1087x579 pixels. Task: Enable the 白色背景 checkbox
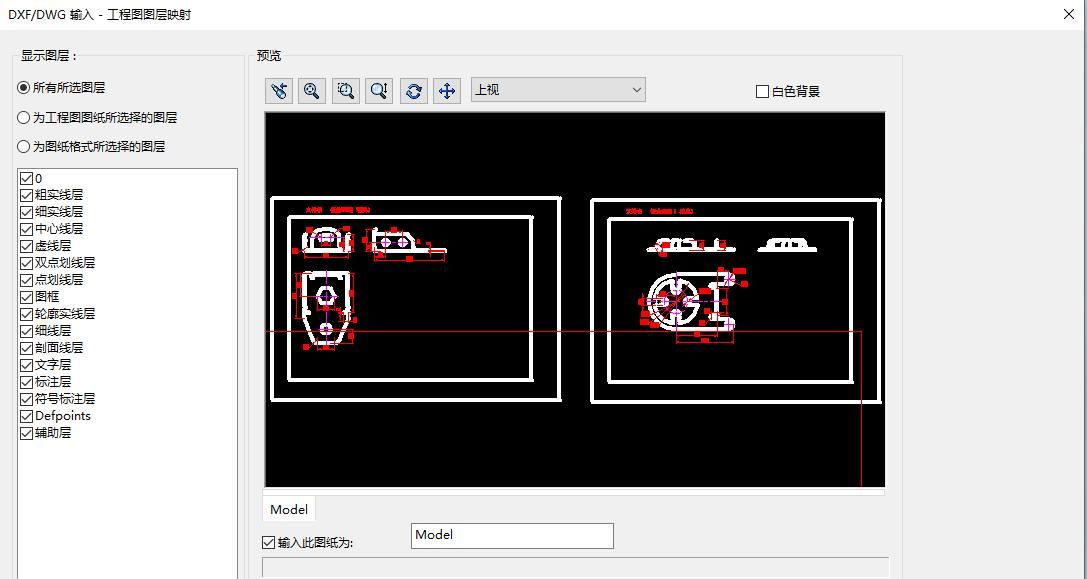click(763, 92)
